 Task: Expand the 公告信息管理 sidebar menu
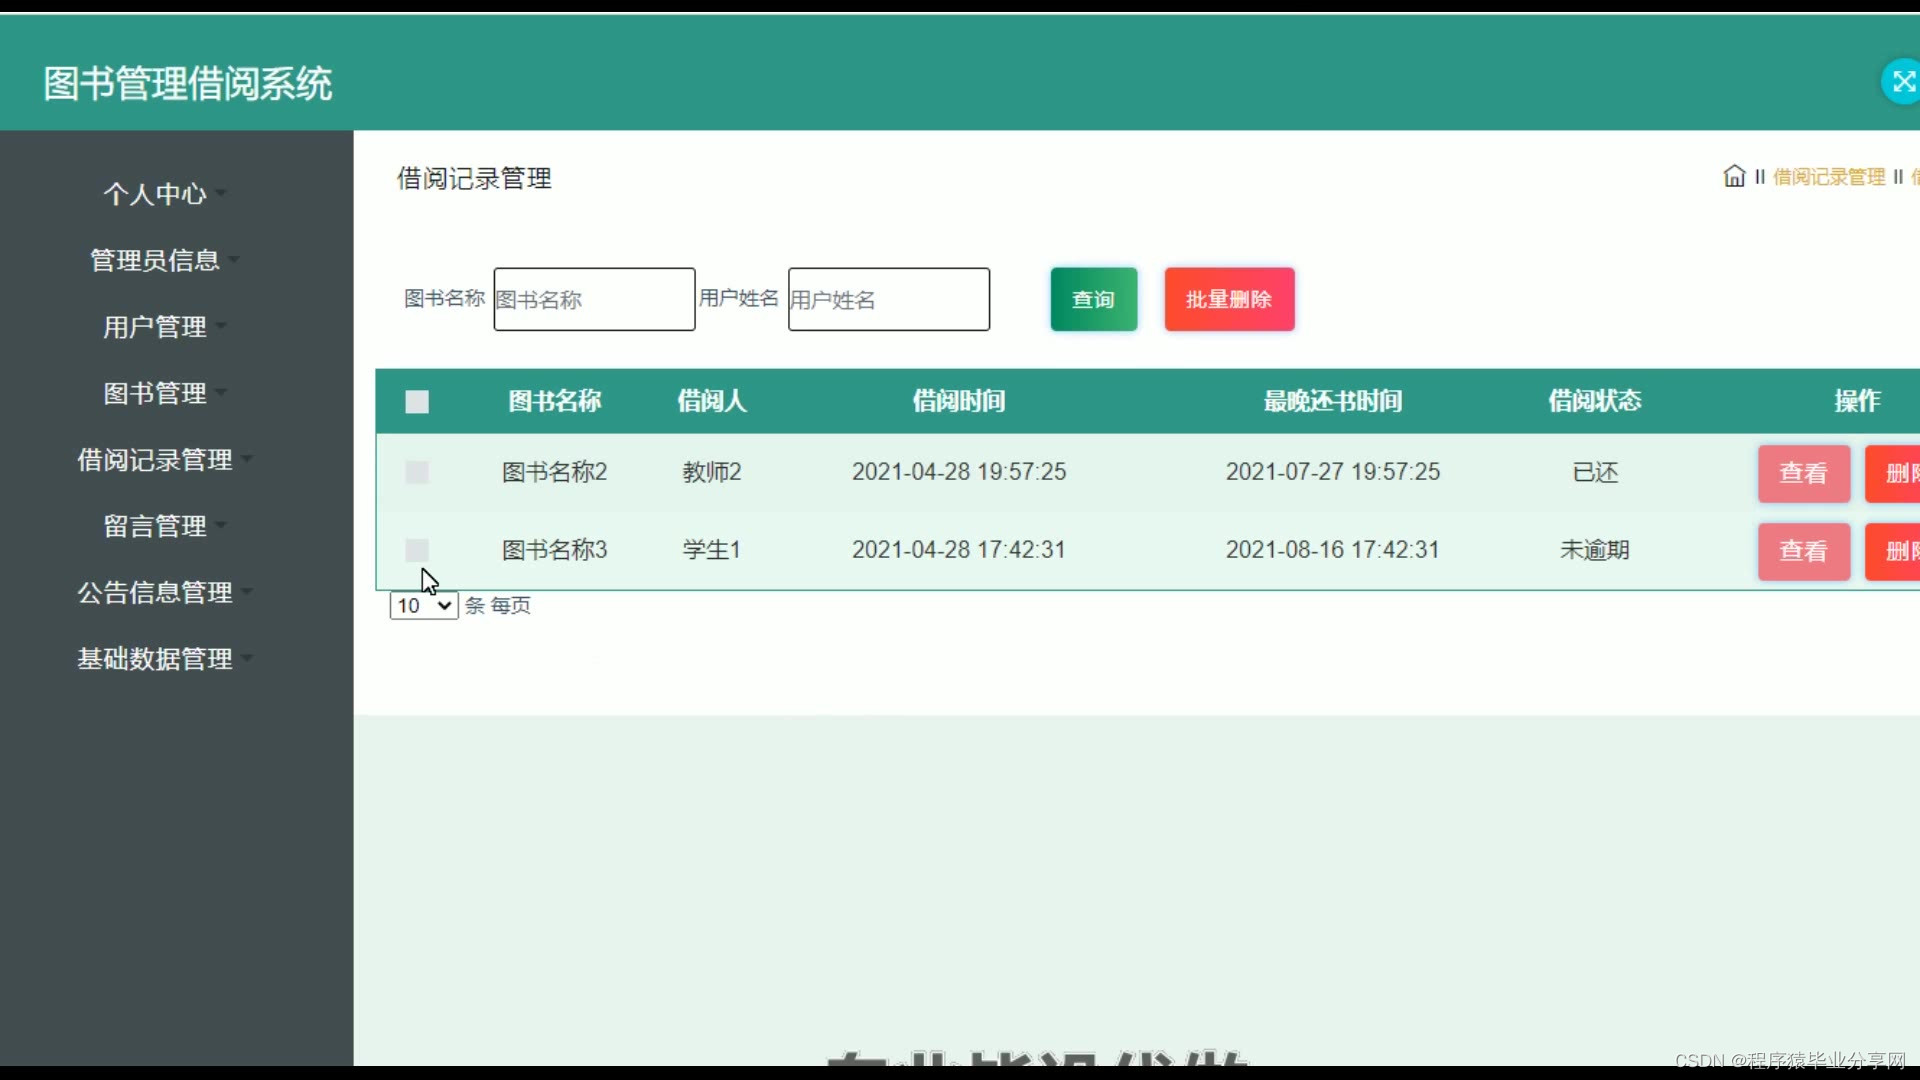pyautogui.click(x=156, y=593)
